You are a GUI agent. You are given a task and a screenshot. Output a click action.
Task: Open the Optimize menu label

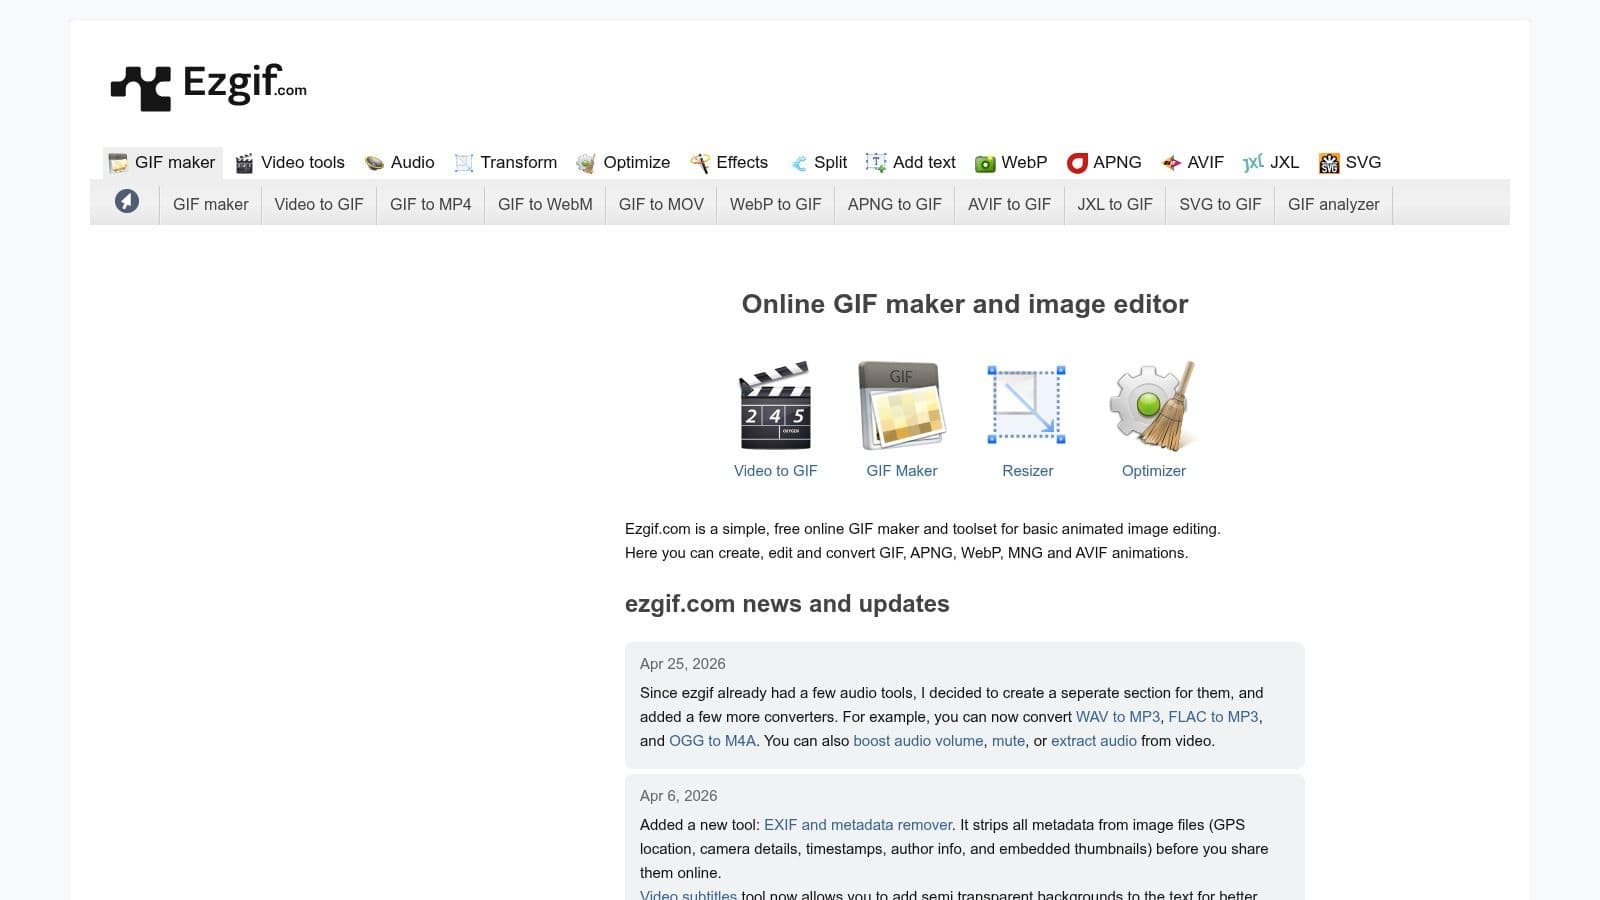(x=637, y=162)
